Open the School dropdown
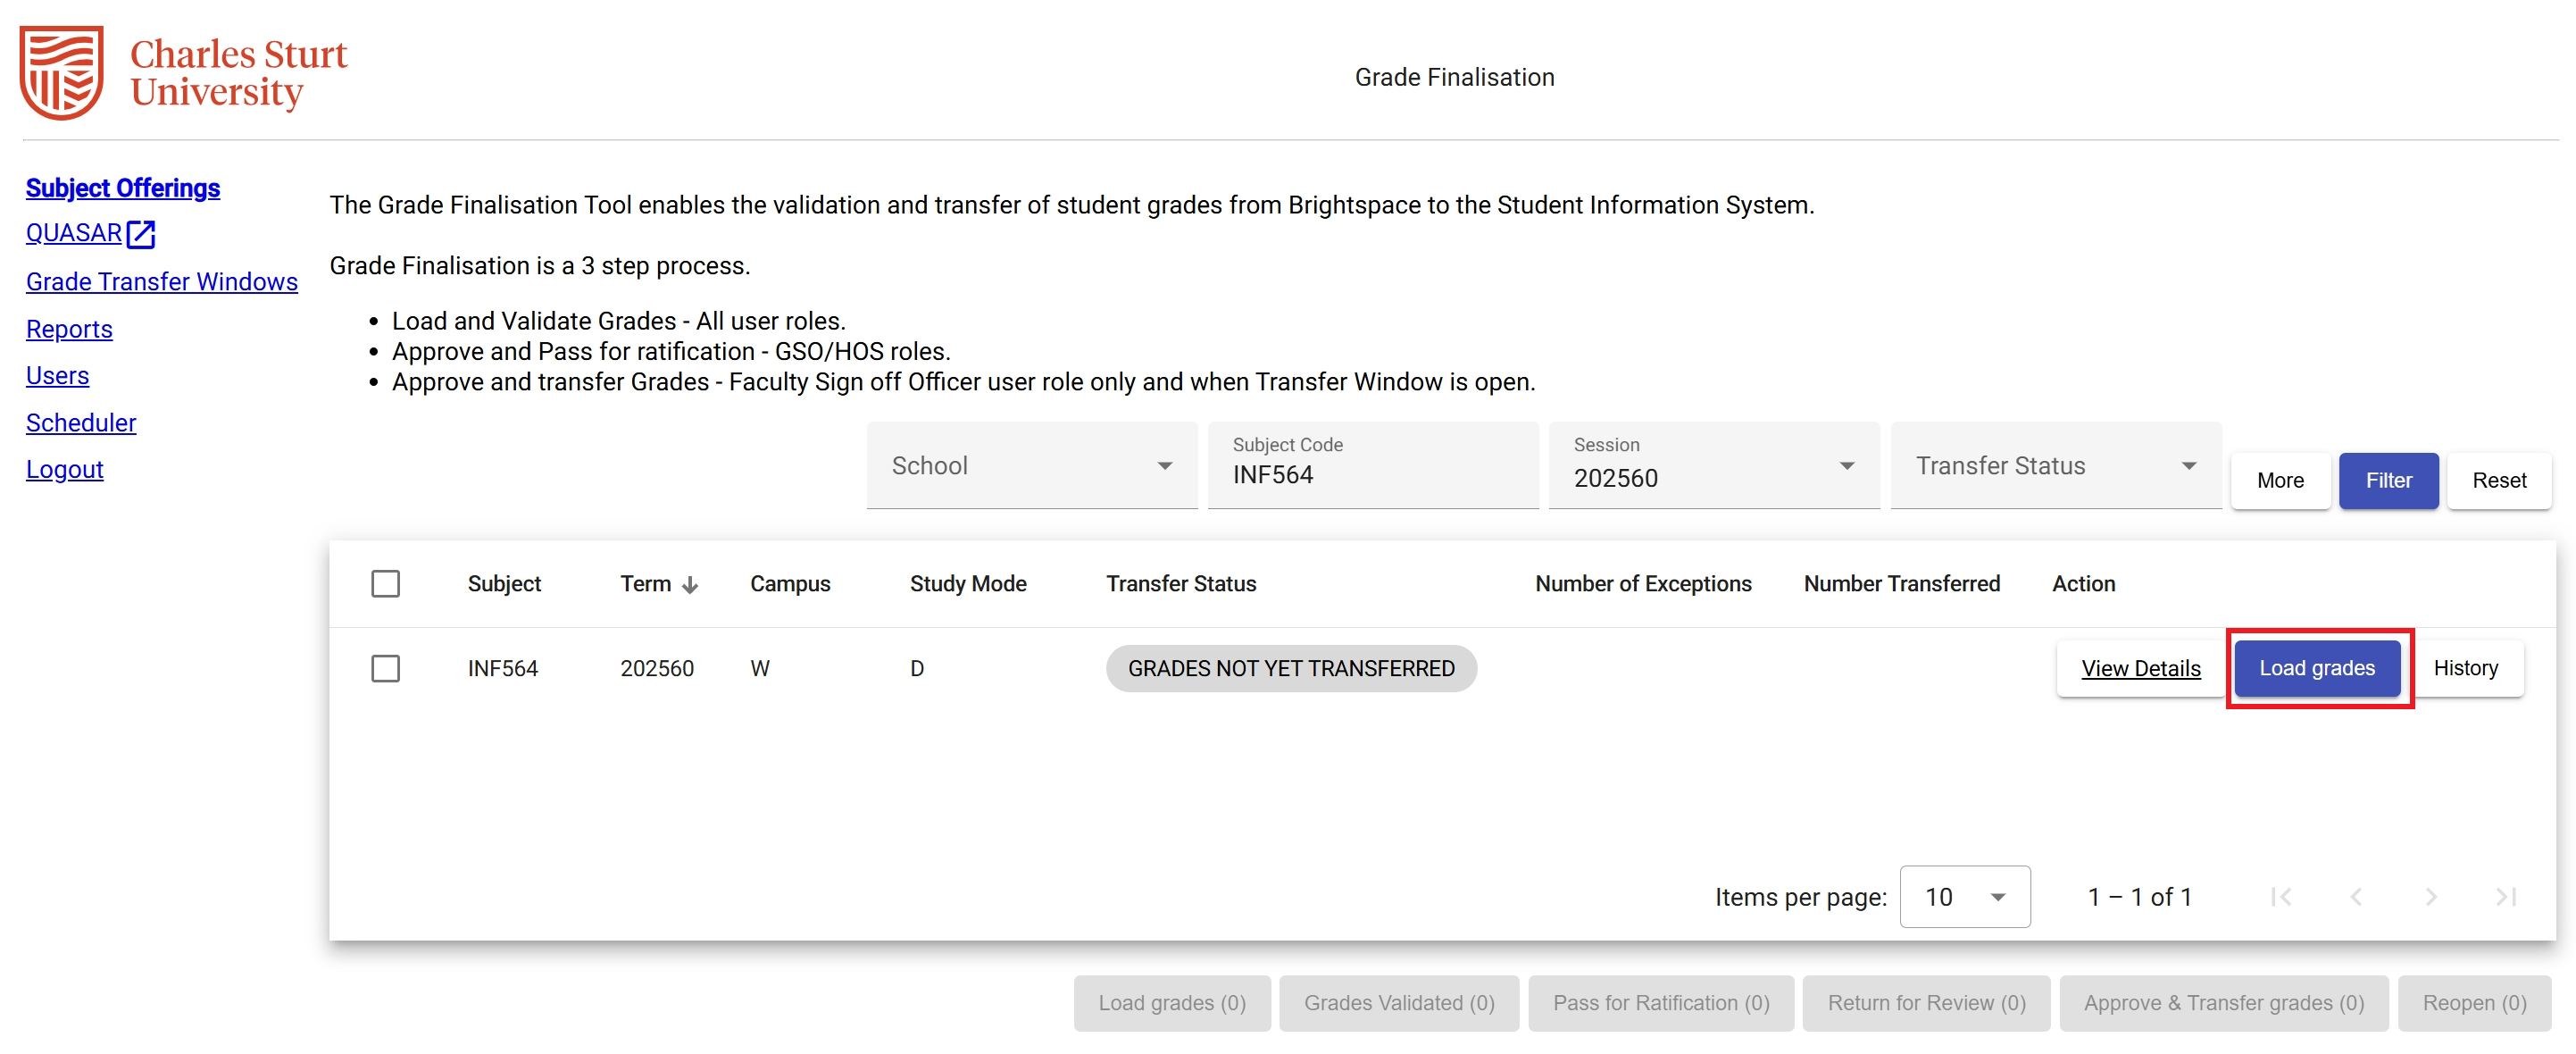Screen dimensions: 2576x1054 (1032, 466)
